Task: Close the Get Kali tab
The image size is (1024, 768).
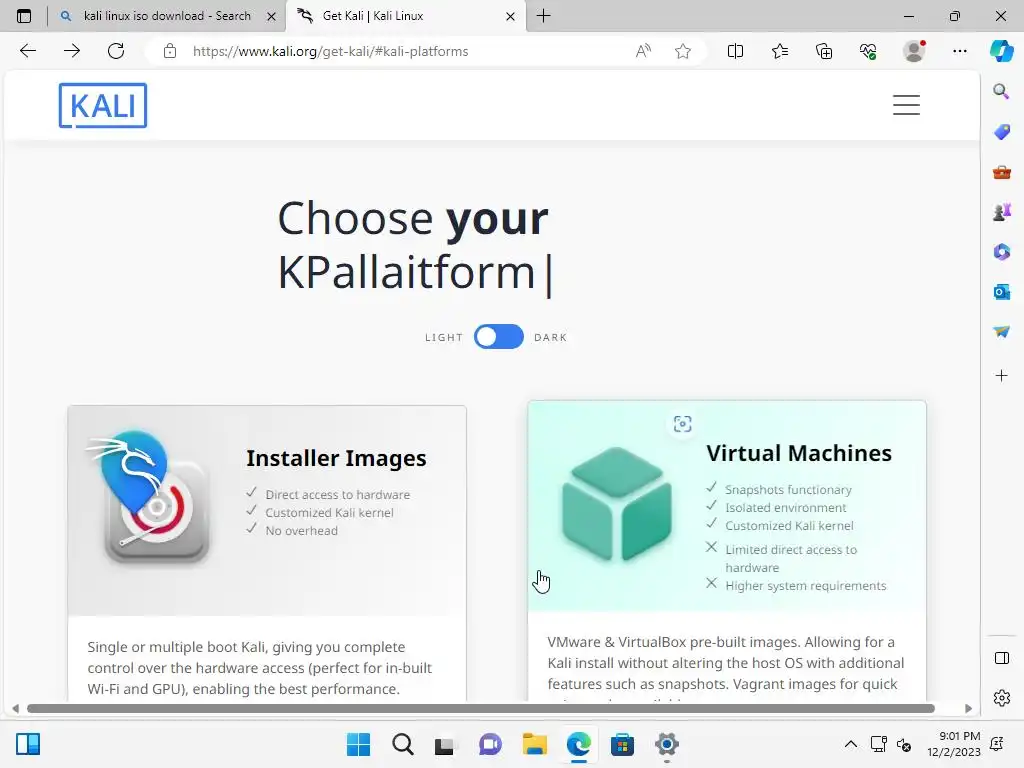Action: tap(511, 17)
